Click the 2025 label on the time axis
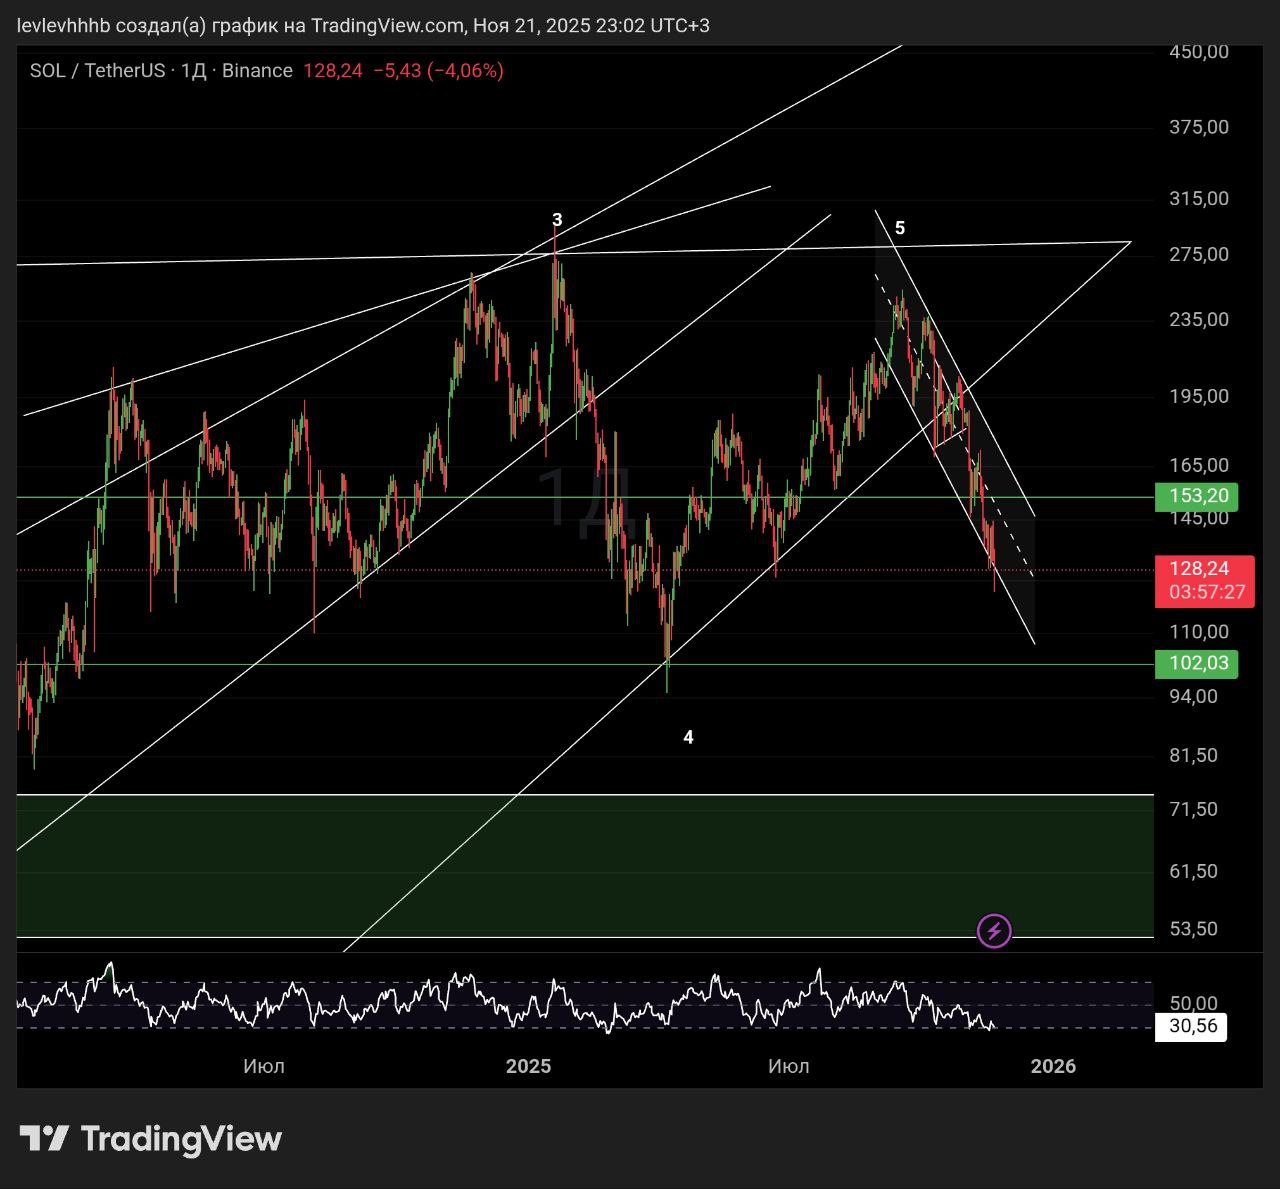The image size is (1280, 1189). coord(528,1066)
